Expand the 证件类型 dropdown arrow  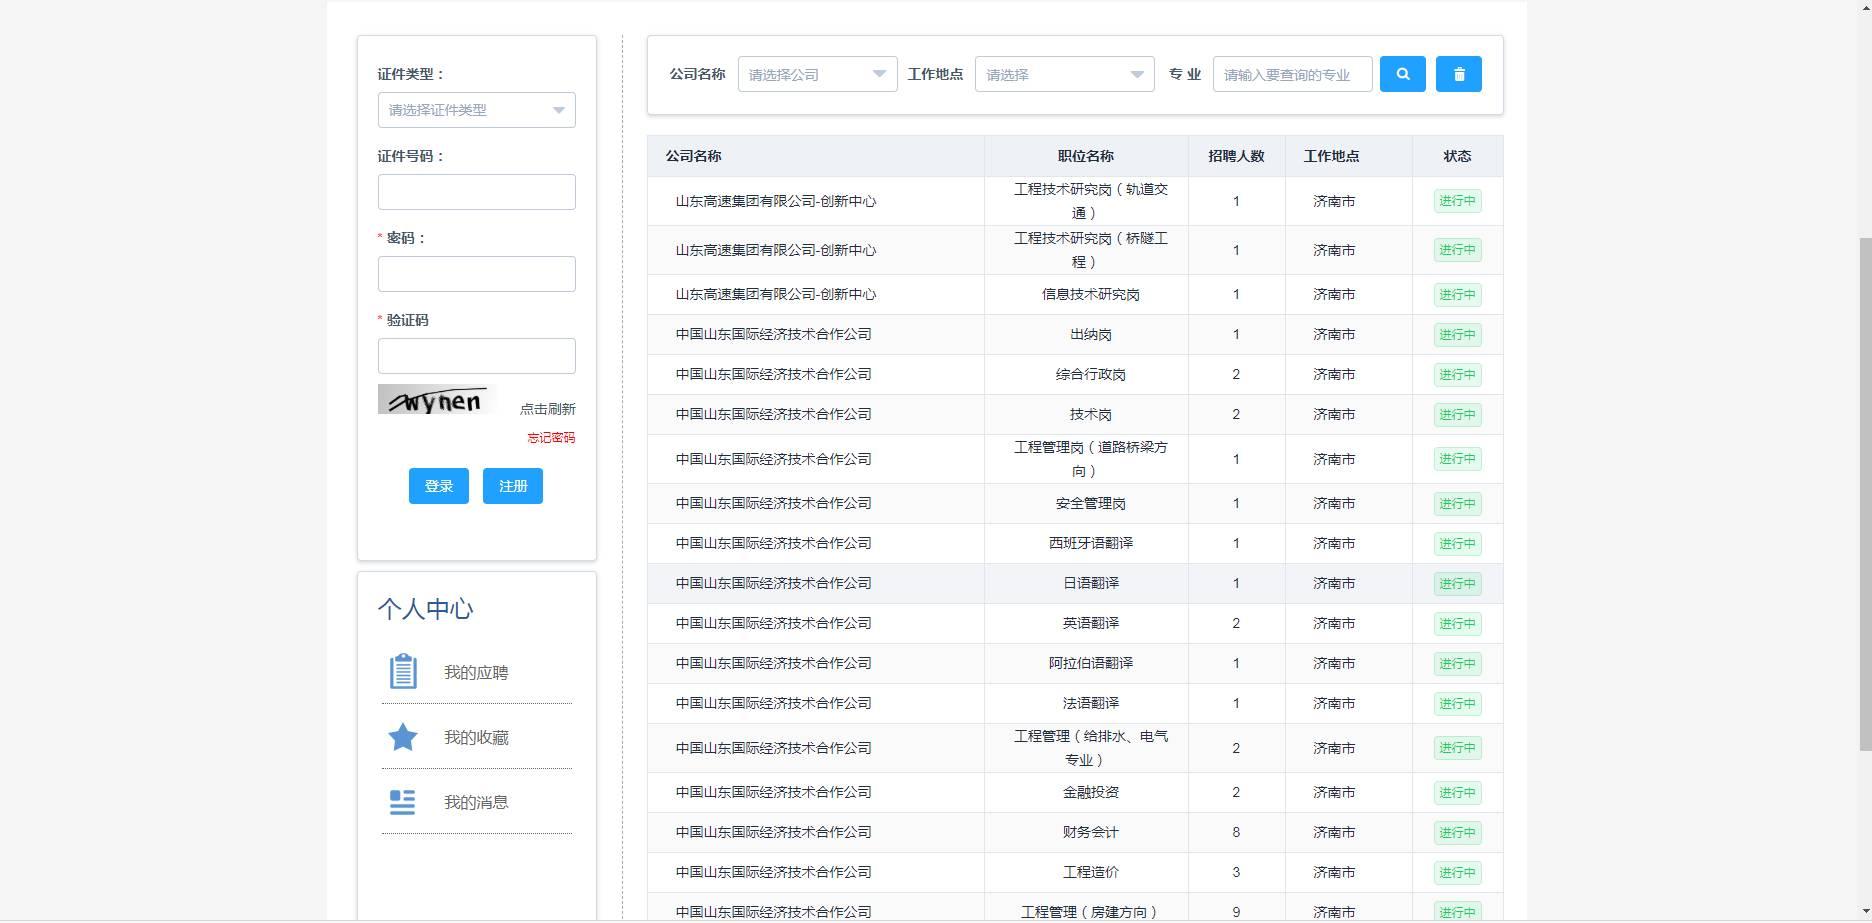(557, 110)
